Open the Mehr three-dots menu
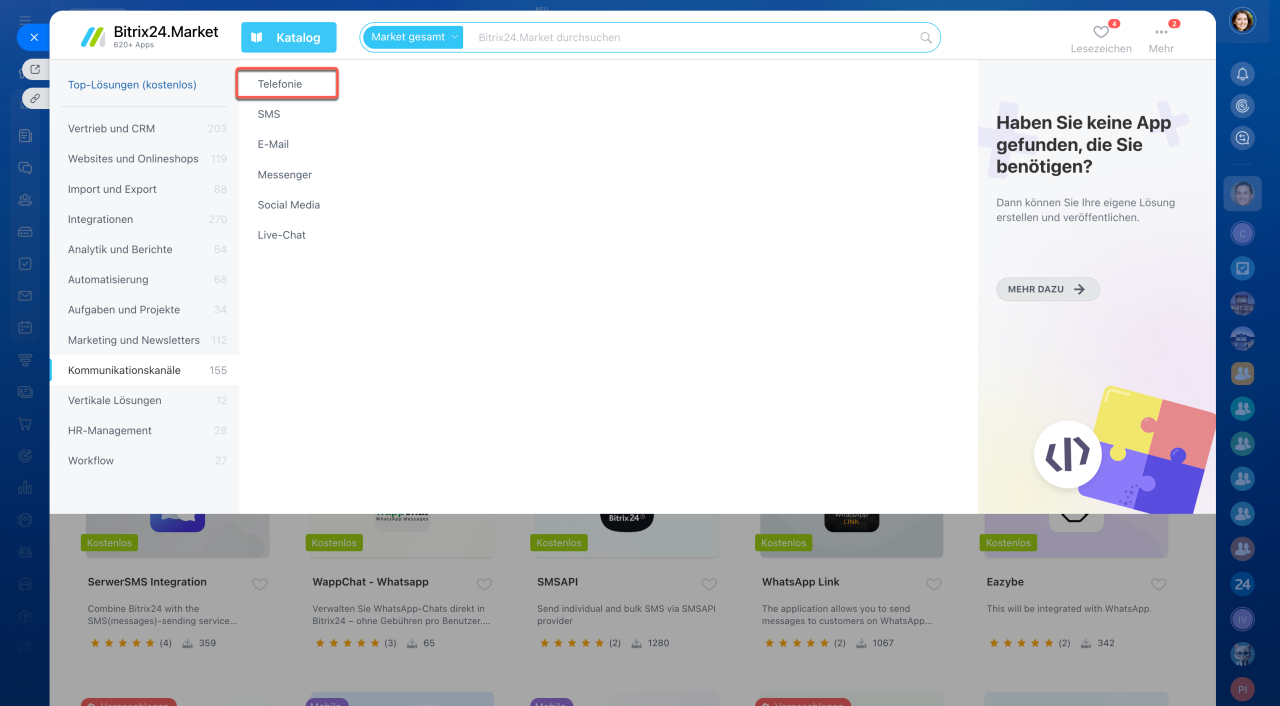The width and height of the screenshot is (1280, 706). pyautogui.click(x=1161, y=32)
